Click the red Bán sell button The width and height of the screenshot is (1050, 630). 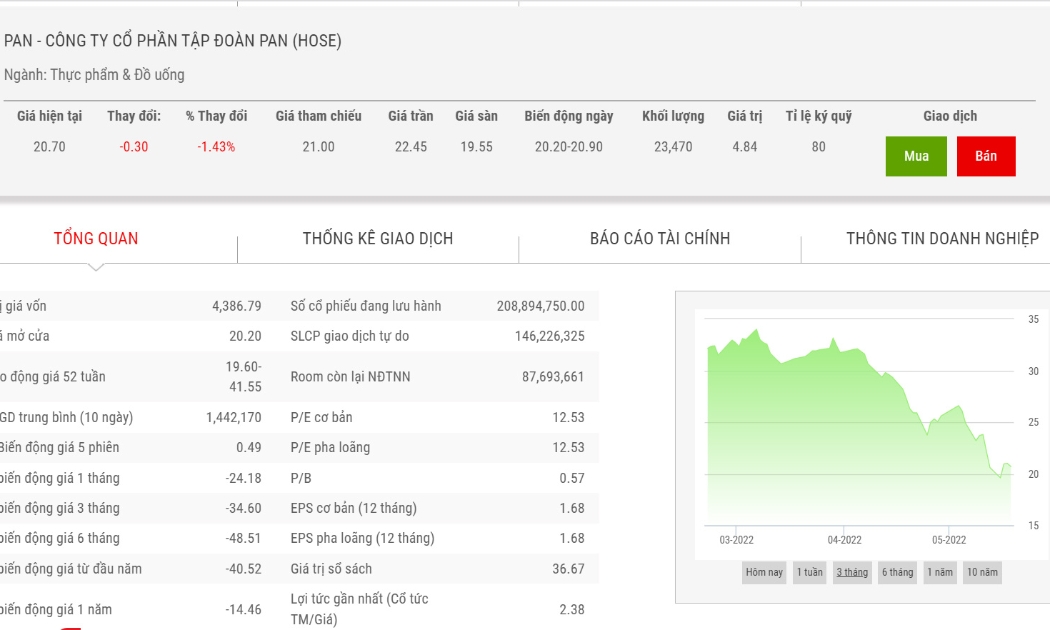tap(986, 156)
